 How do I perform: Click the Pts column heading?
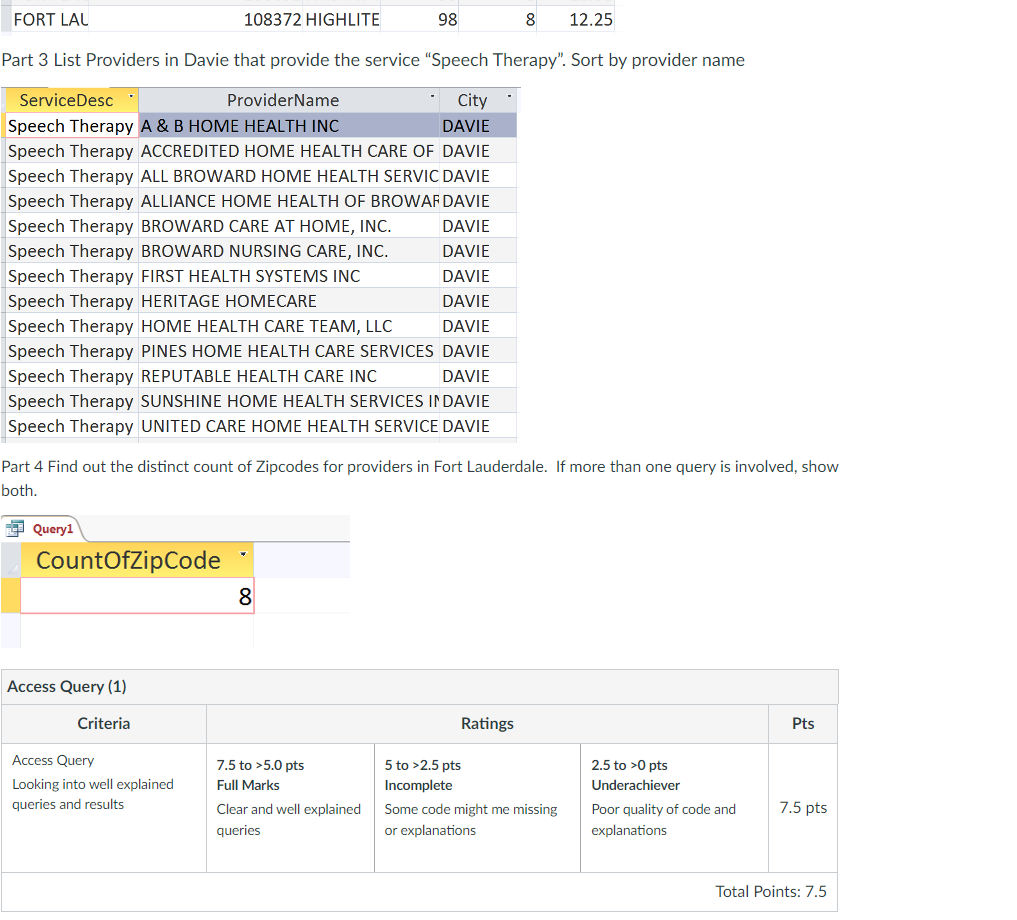point(803,723)
